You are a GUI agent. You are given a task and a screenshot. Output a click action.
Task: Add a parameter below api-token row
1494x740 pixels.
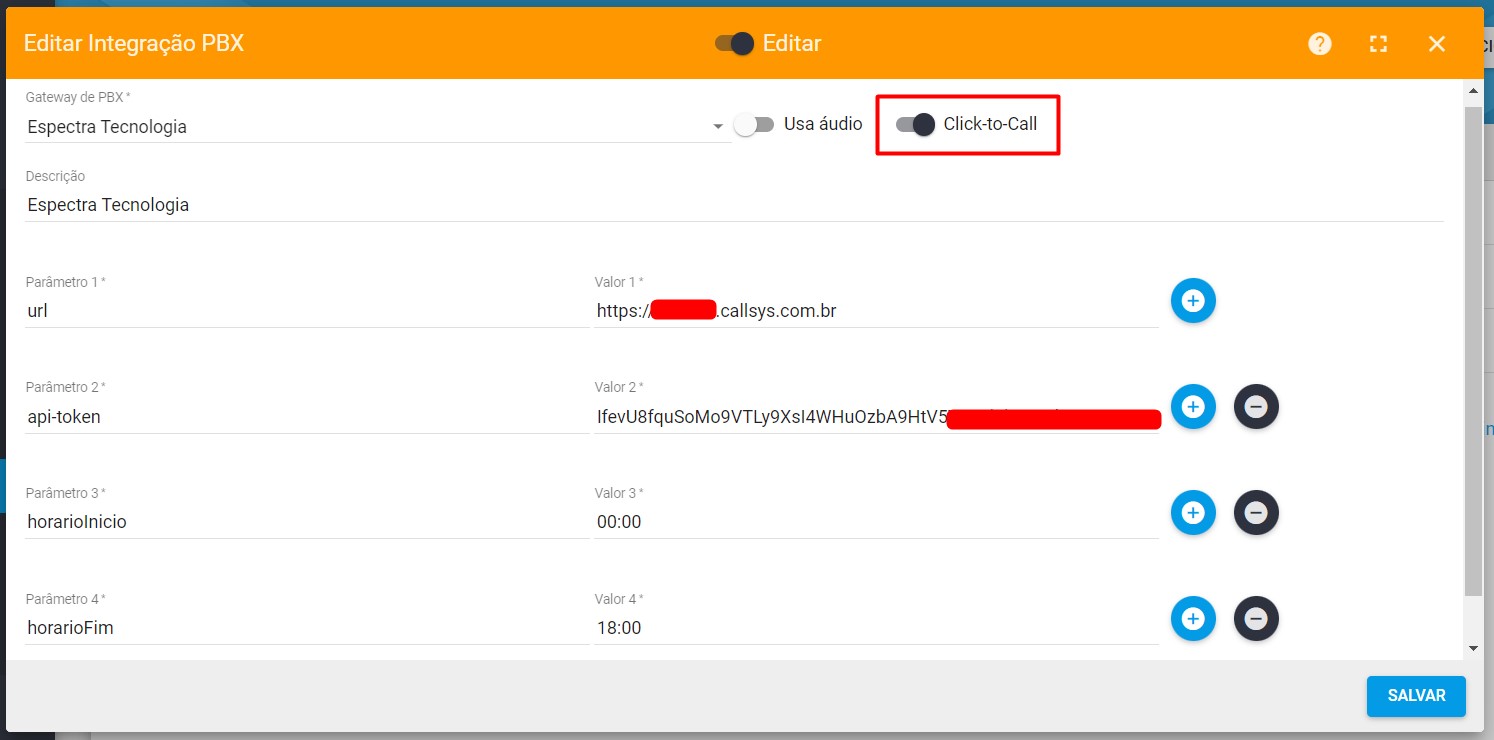[x=1193, y=406]
